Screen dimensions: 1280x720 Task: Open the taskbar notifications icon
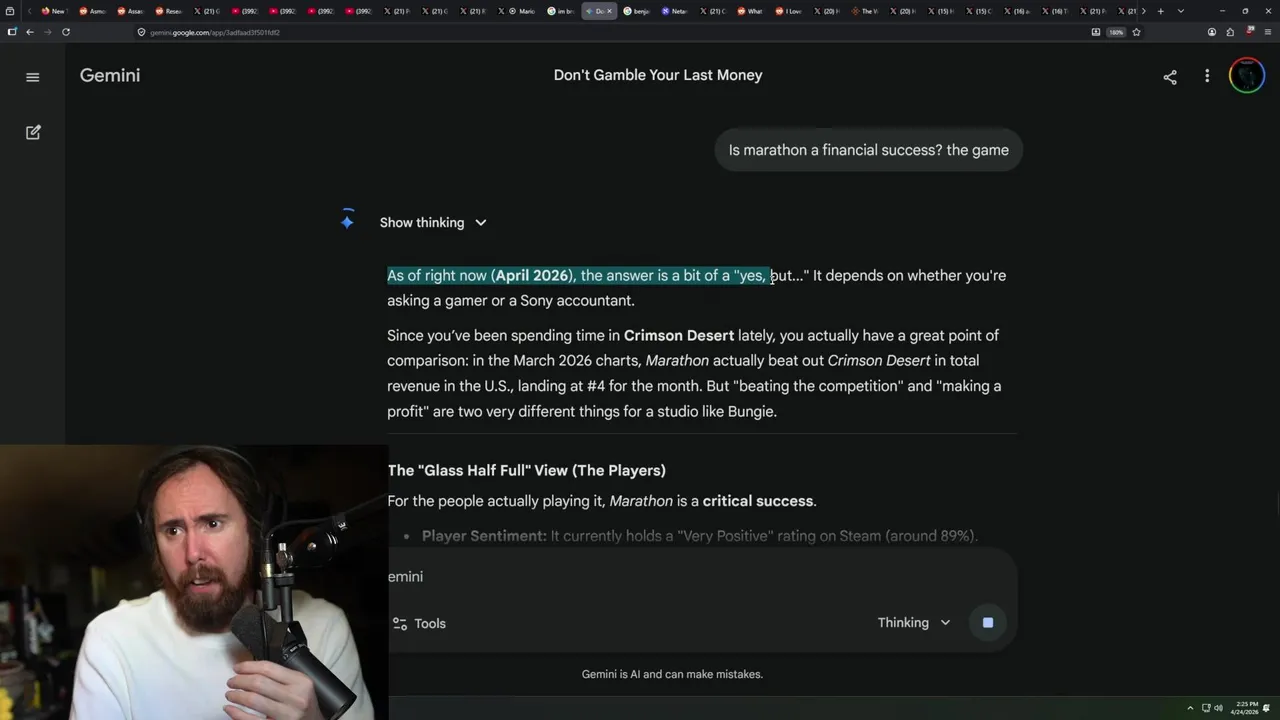(x=1266, y=708)
